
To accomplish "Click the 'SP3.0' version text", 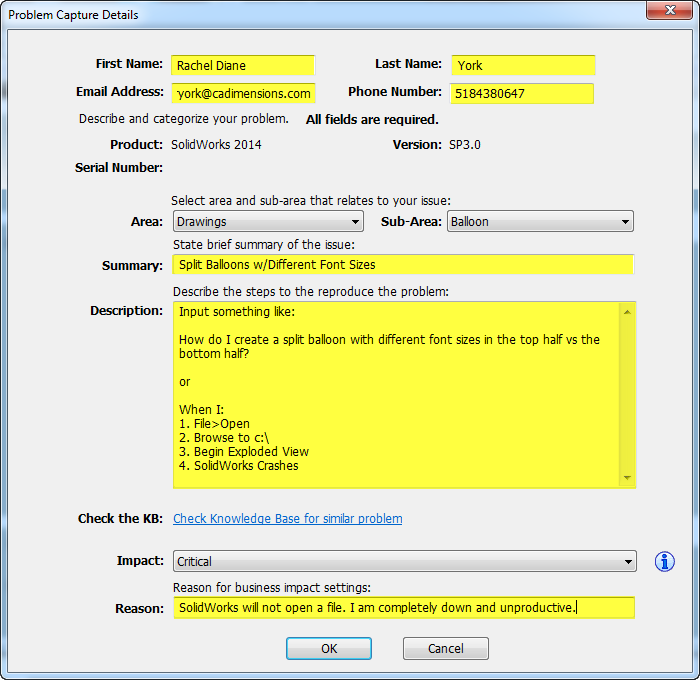I will (465, 145).
